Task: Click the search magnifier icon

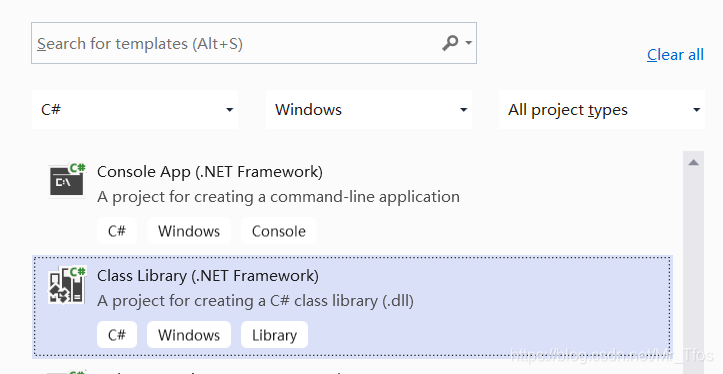Action: point(450,43)
